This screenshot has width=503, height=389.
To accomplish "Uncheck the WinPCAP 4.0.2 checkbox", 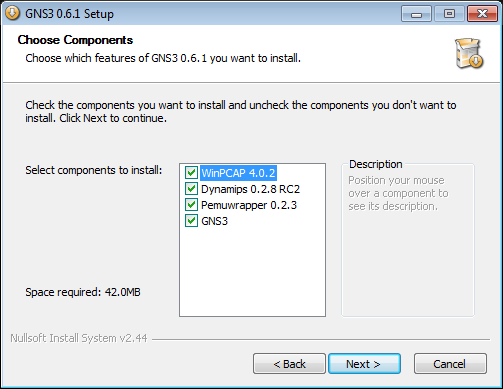I will 191,173.
